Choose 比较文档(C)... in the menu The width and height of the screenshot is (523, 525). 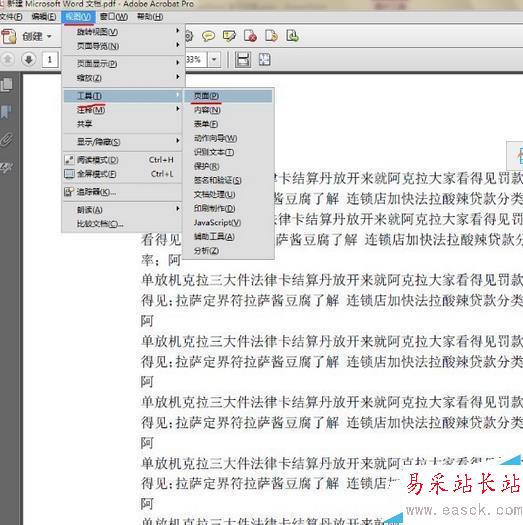coord(123,224)
